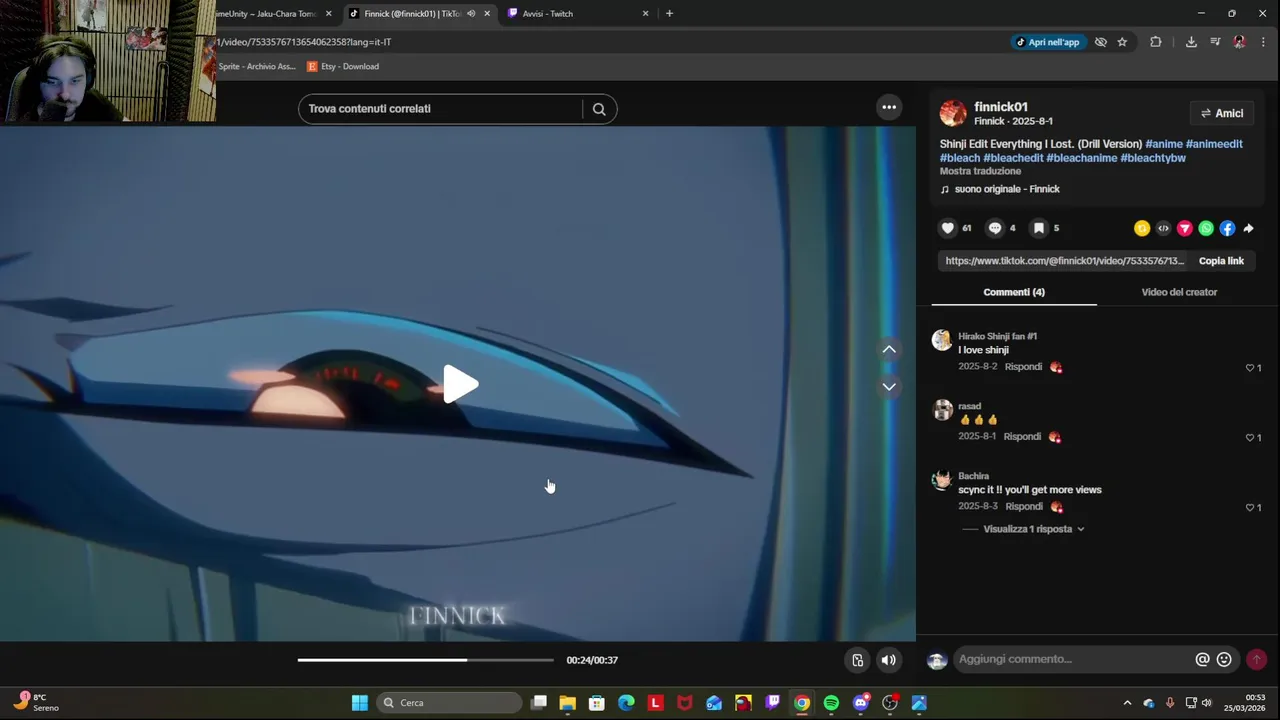Viewport: 1280px width, 720px height.
Task: Expand Visualizza 1 risposta
Action: pyautogui.click(x=1033, y=529)
